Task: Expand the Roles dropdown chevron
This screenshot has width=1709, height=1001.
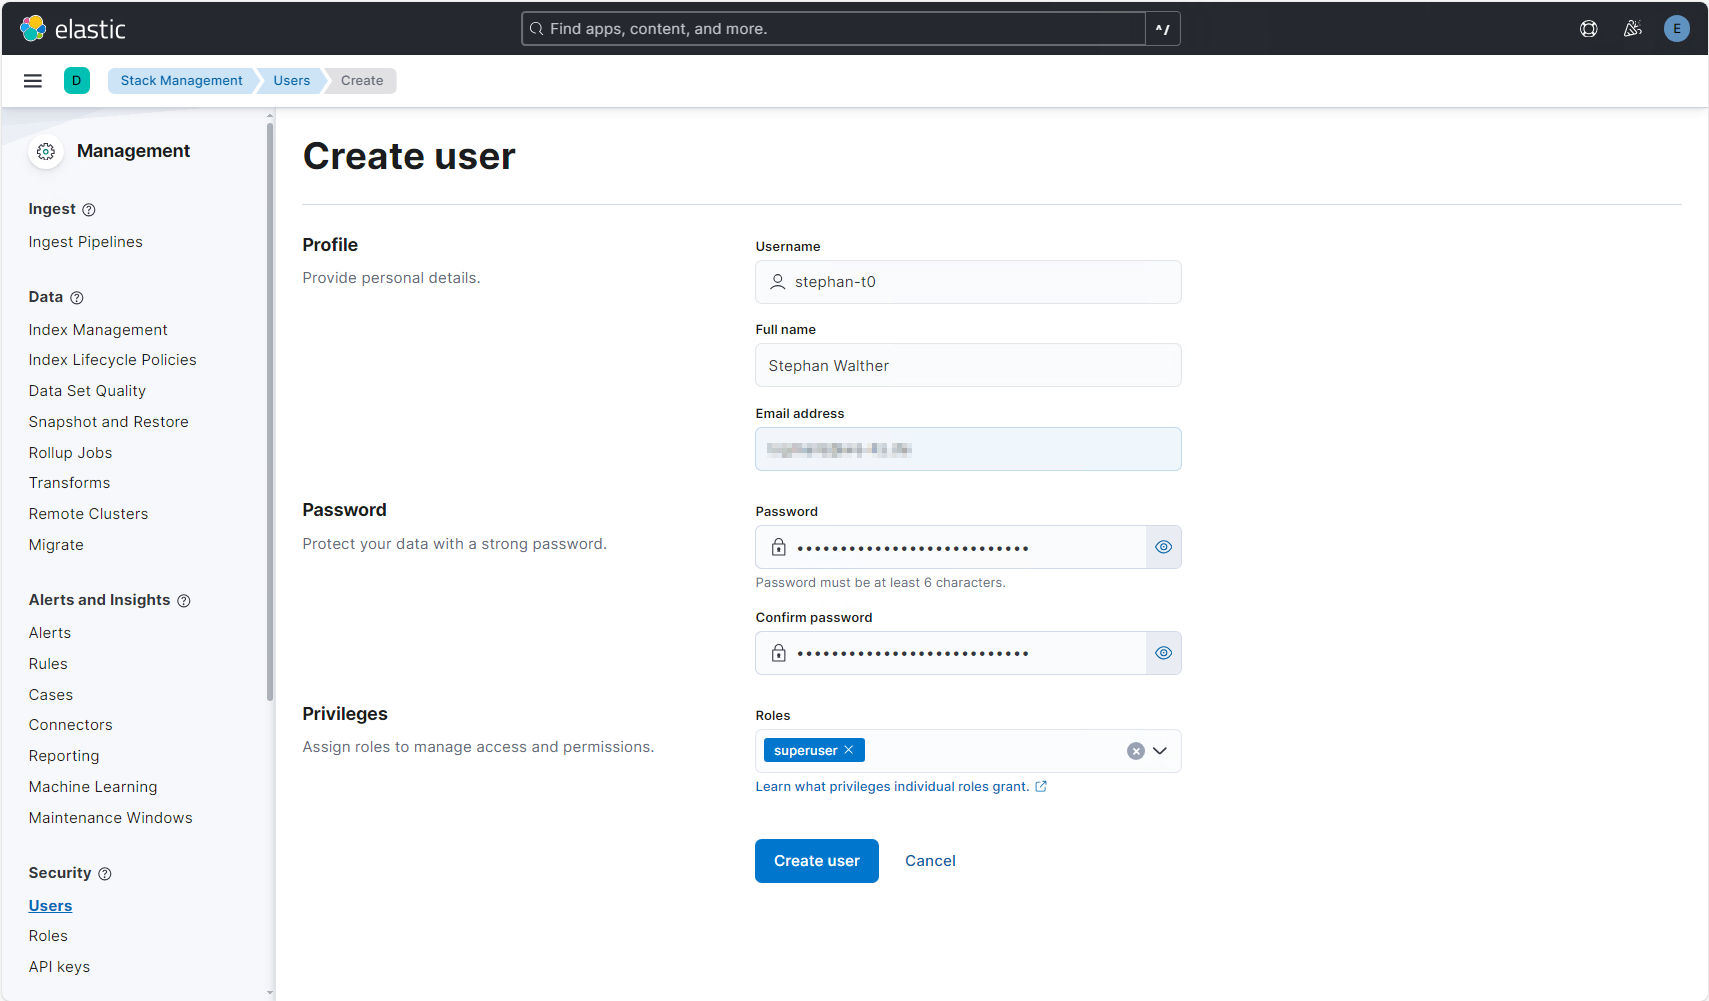Action: [1160, 751]
